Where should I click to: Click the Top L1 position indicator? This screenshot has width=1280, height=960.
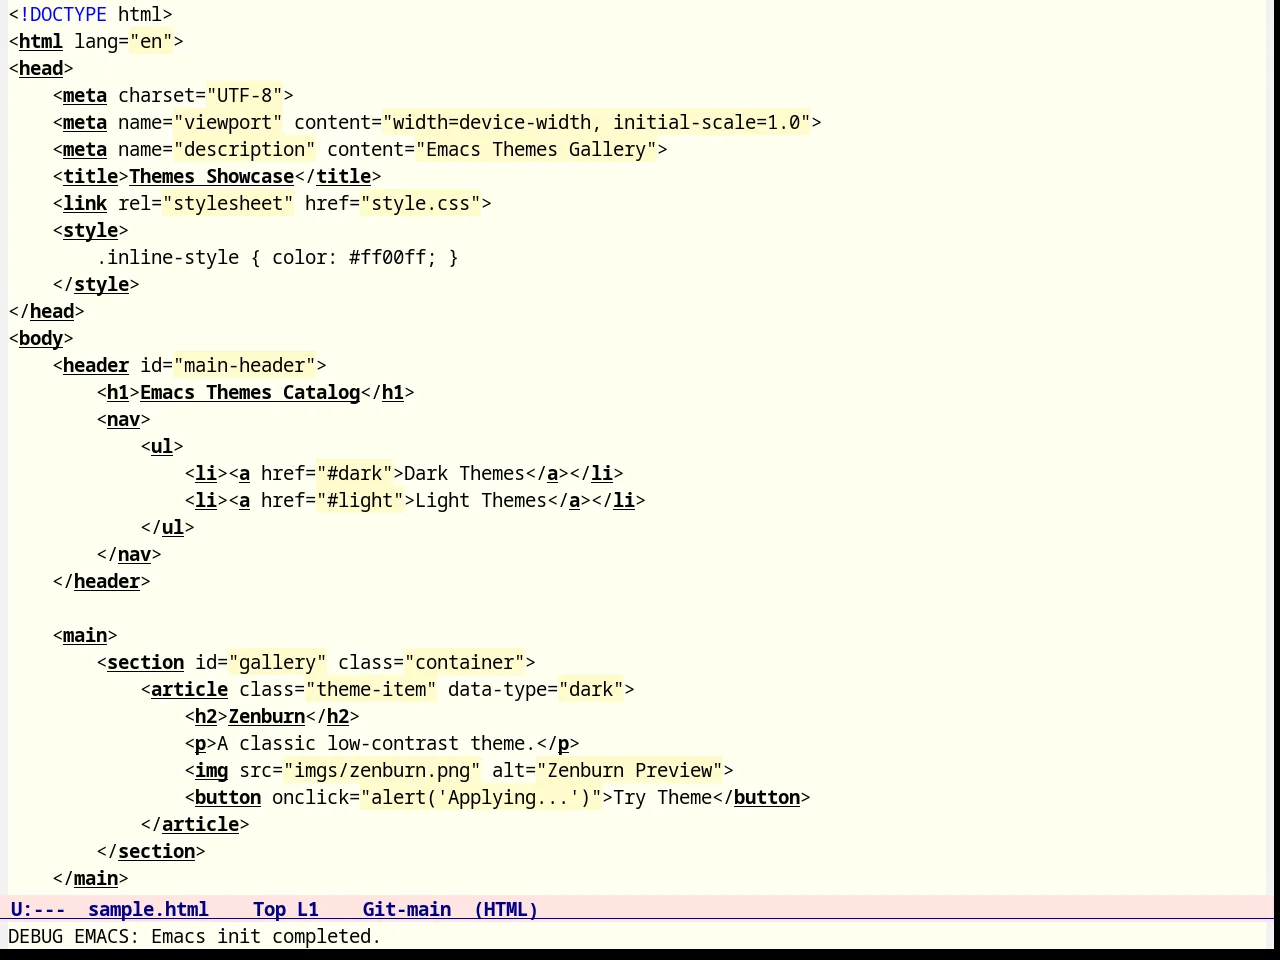[285, 909]
